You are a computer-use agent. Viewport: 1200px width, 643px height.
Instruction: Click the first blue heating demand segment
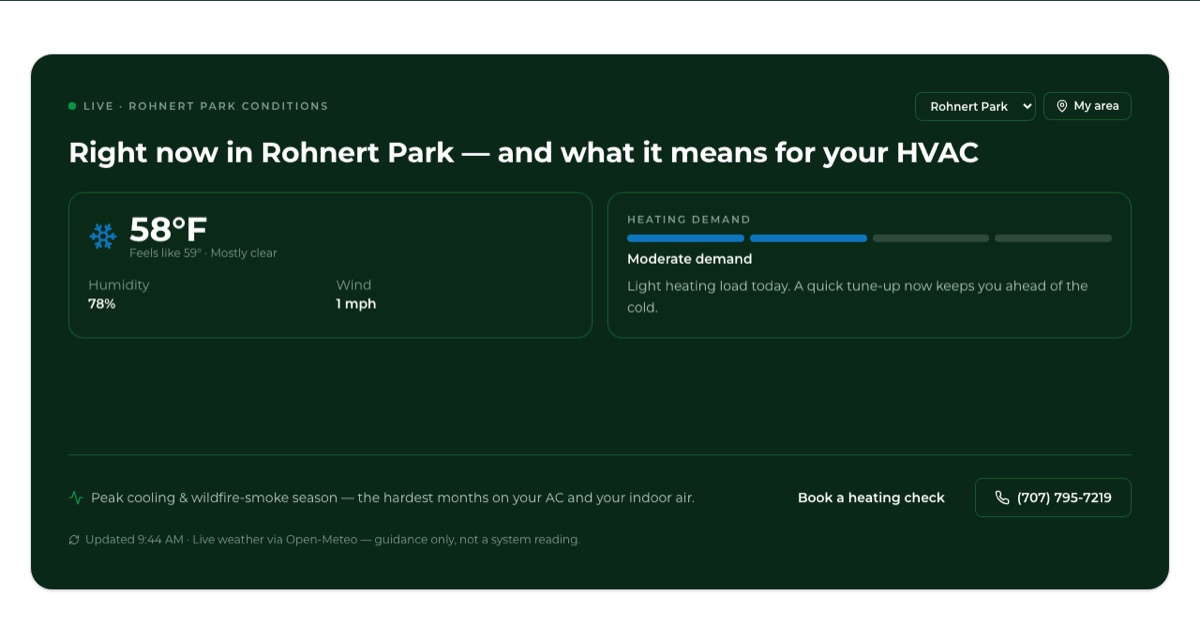(686, 238)
